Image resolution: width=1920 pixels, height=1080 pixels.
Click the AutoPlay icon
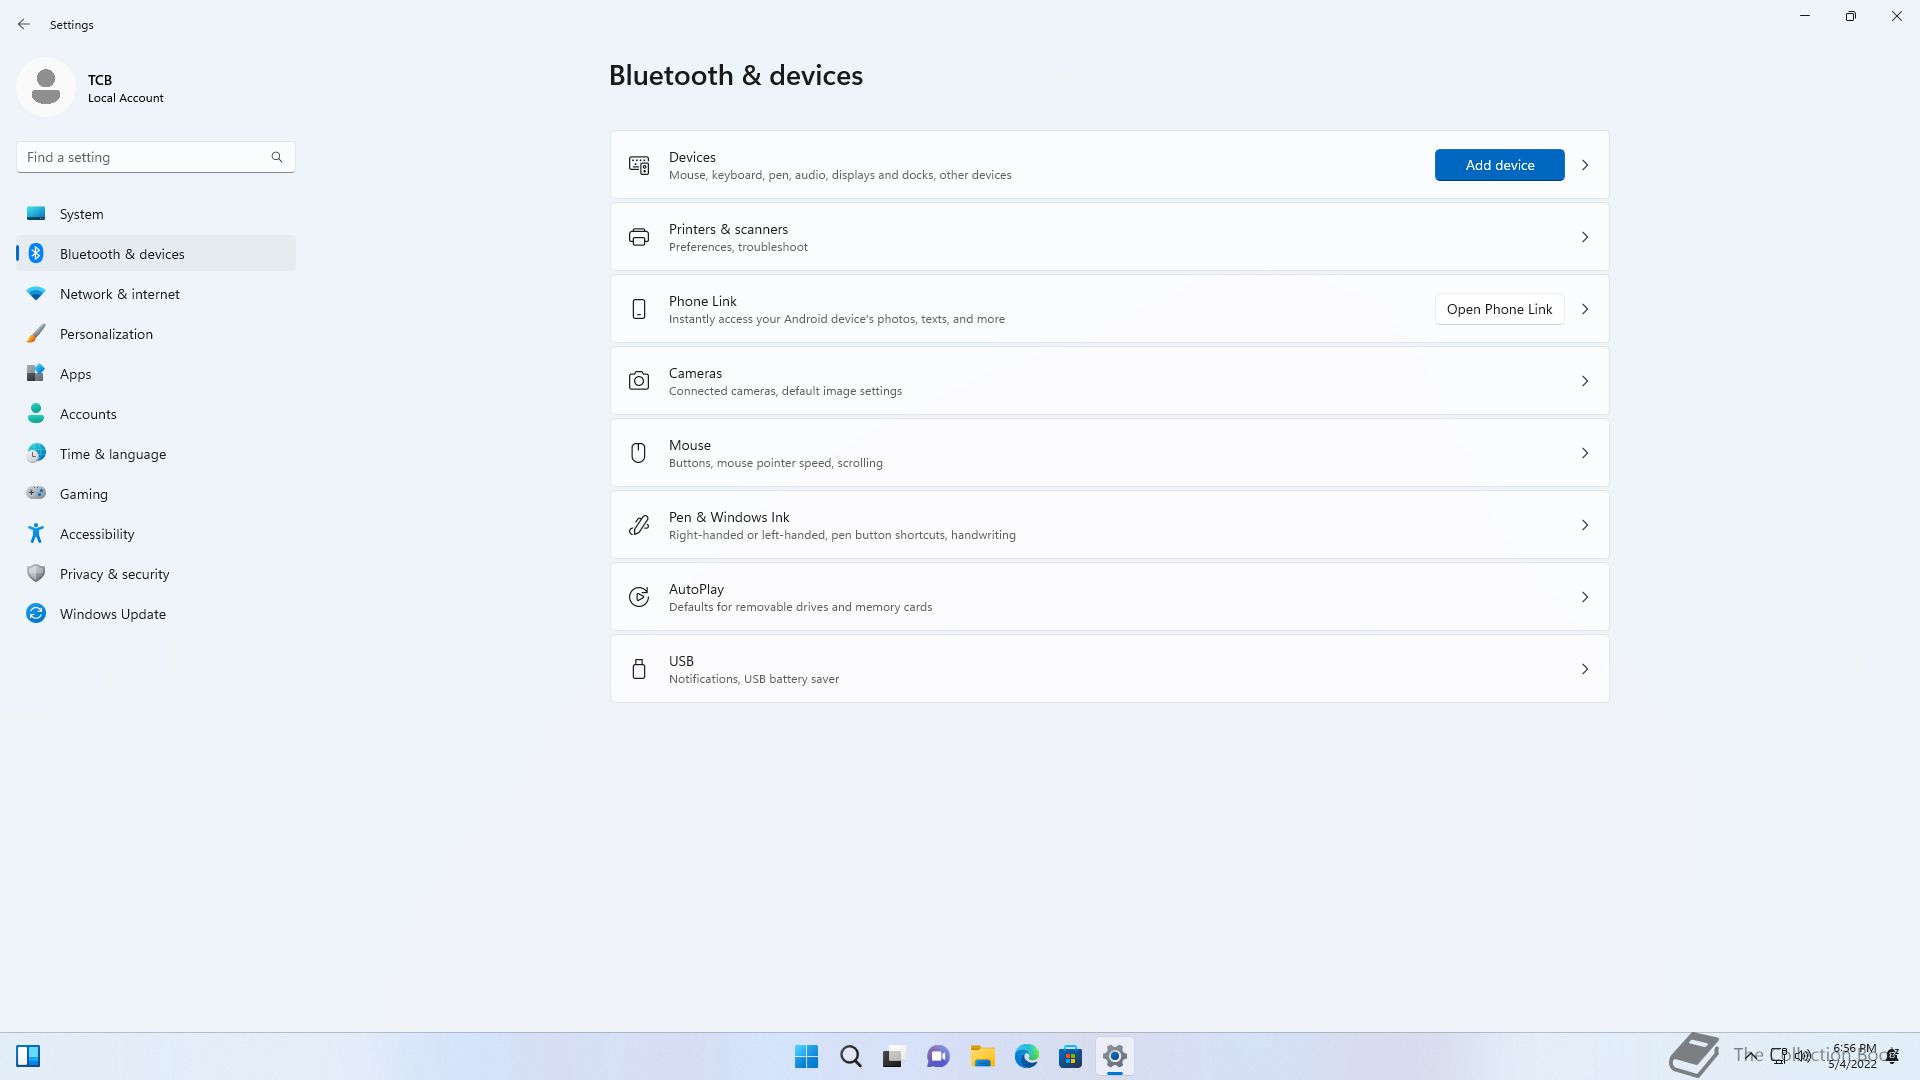coord(639,597)
